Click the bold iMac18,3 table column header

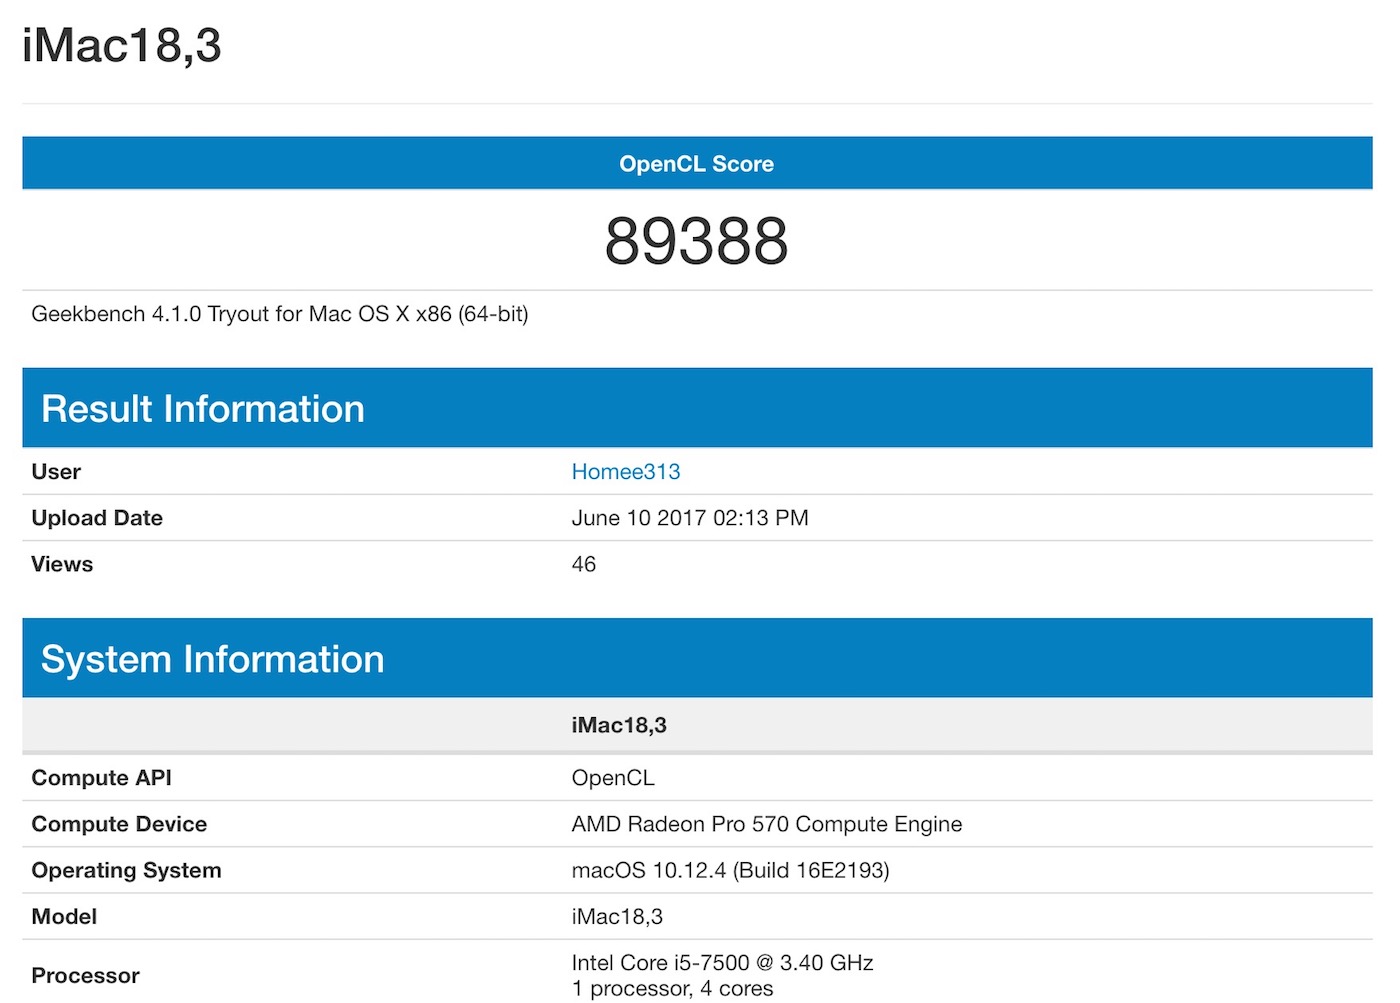[619, 726]
